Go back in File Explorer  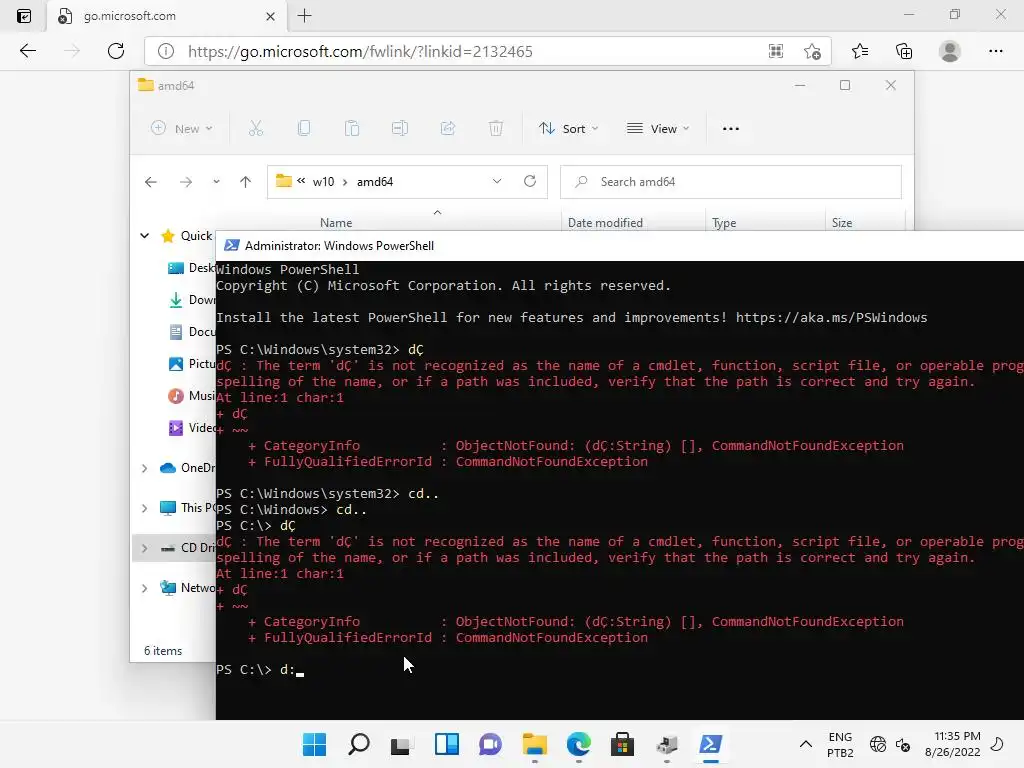(151, 182)
